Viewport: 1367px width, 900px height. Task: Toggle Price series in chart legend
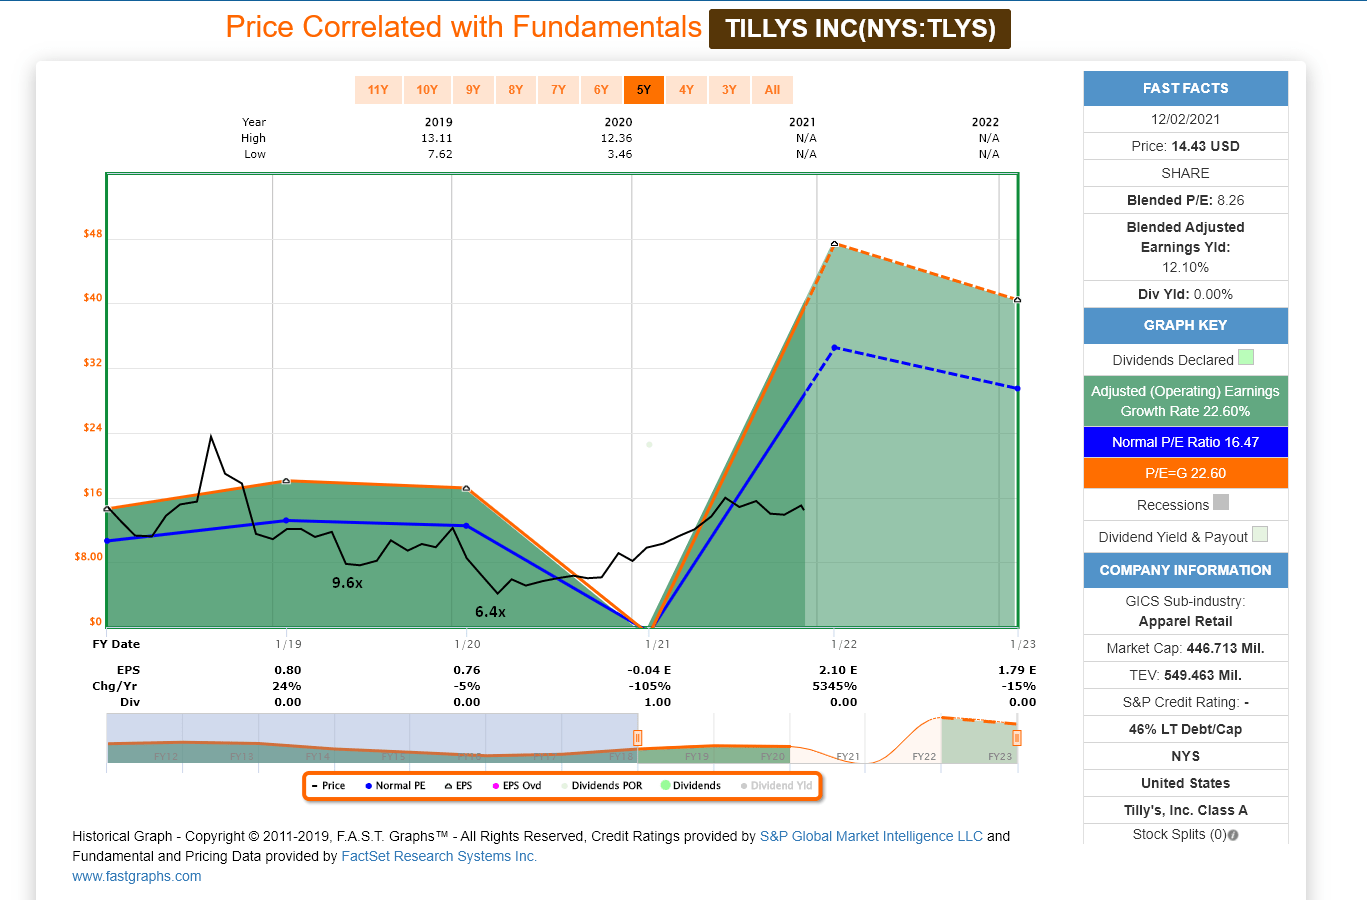coord(328,786)
